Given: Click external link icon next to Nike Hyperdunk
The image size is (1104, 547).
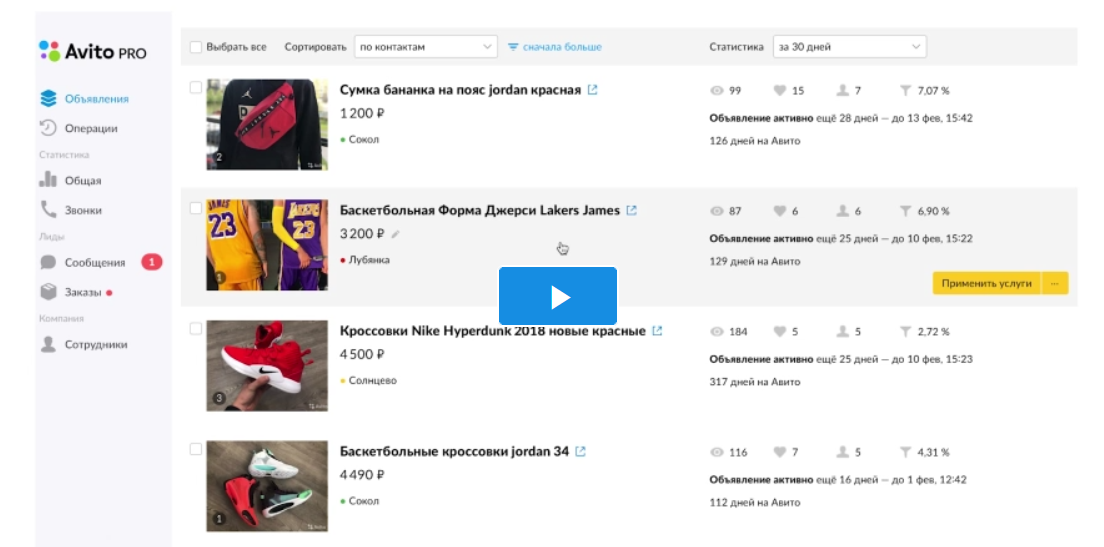Looking at the screenshot, I should (x=657, y=331).
